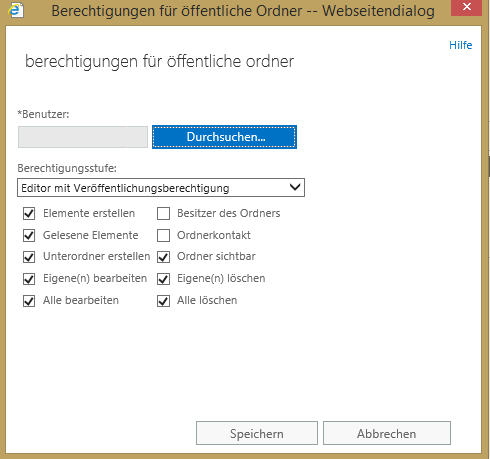
Task: Click the Abbrechen button
Action: [387, 433]
